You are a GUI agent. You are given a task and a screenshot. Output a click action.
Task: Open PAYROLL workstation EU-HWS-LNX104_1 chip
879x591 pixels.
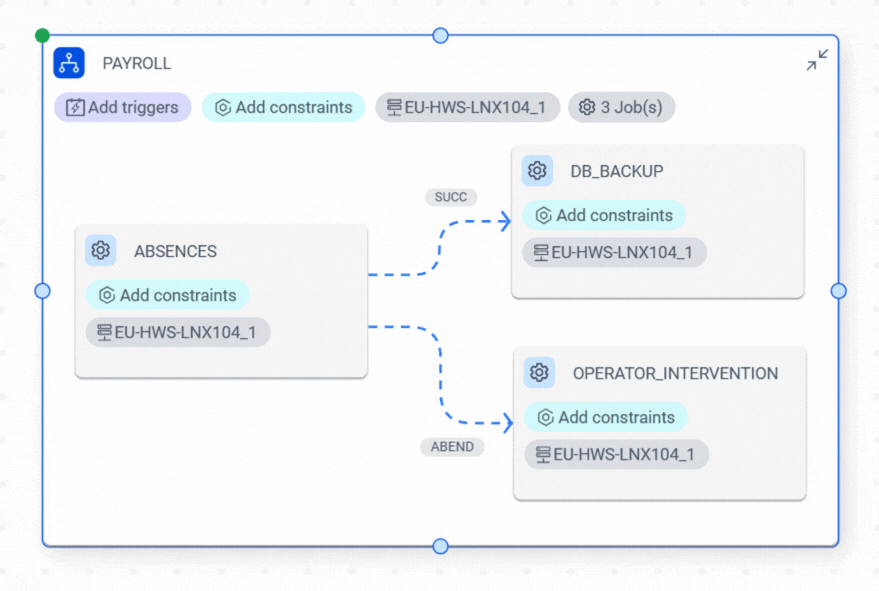point(467,107)
